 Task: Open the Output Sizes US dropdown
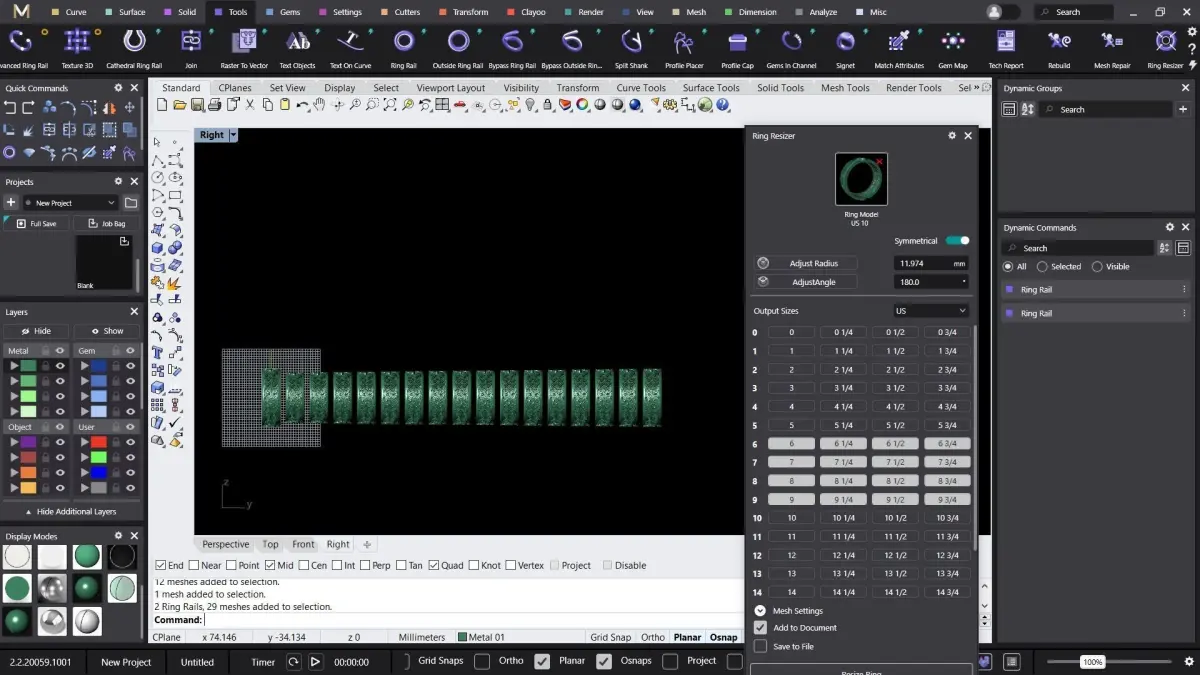pos(931,311)
